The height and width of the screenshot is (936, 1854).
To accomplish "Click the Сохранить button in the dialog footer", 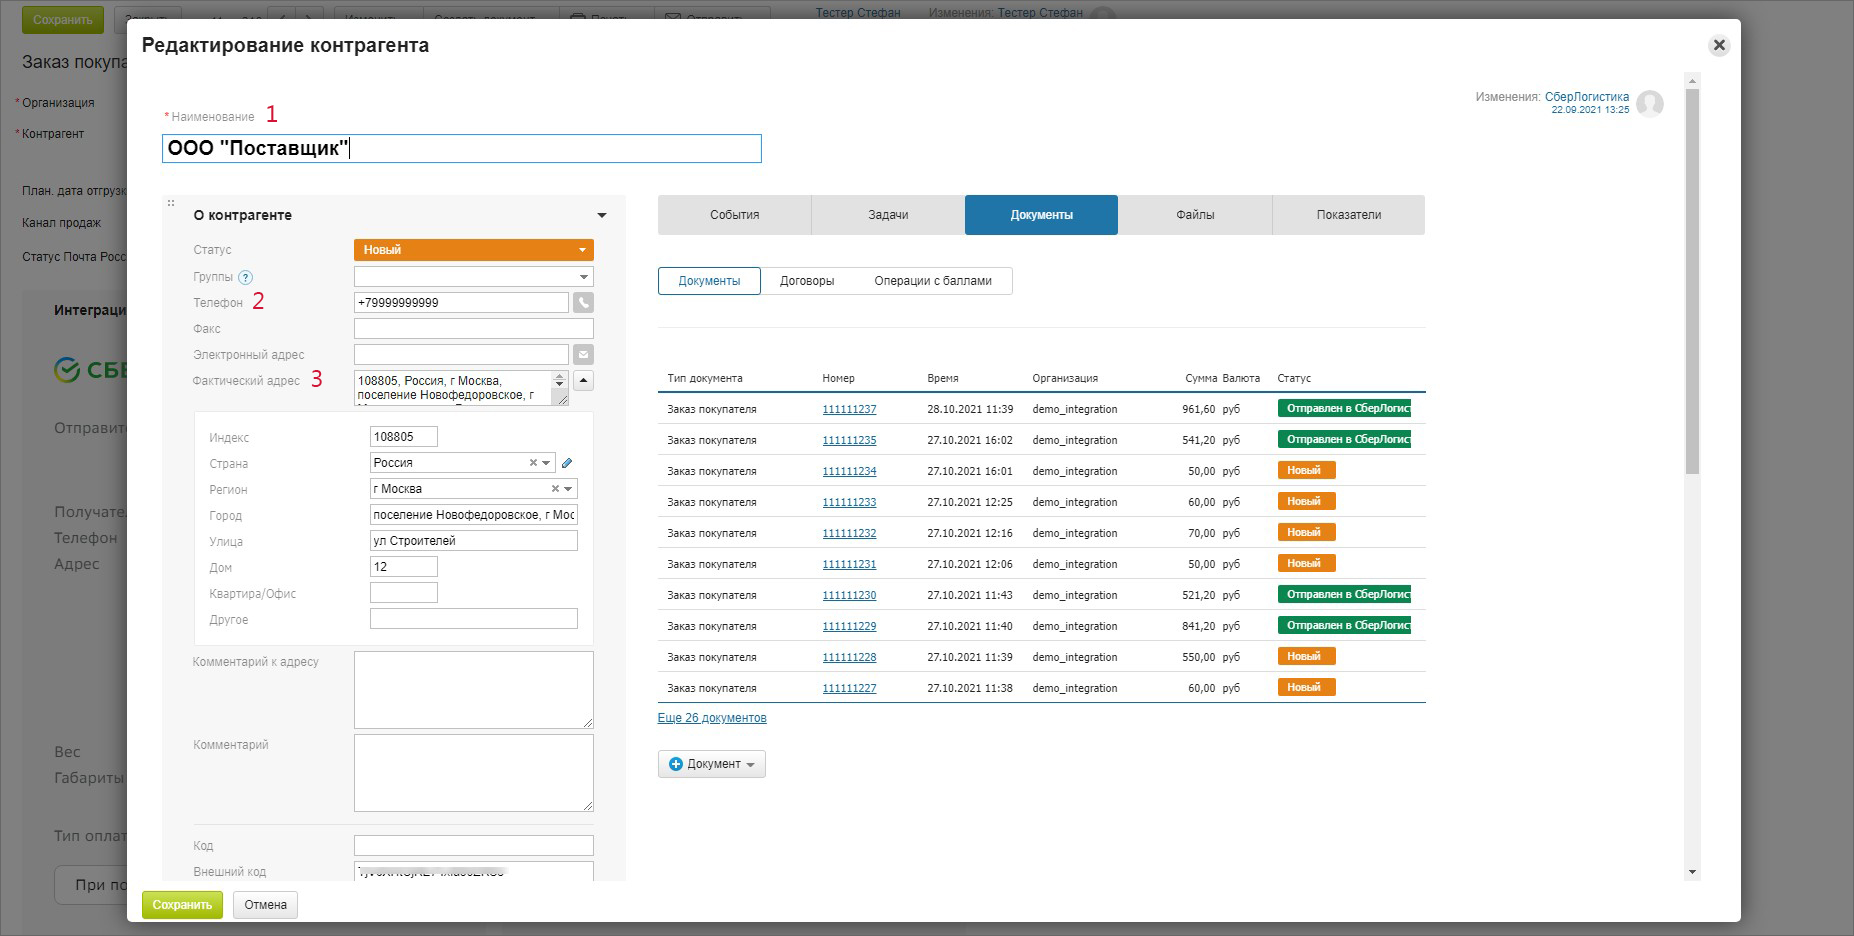I will (x=182, y=905).
